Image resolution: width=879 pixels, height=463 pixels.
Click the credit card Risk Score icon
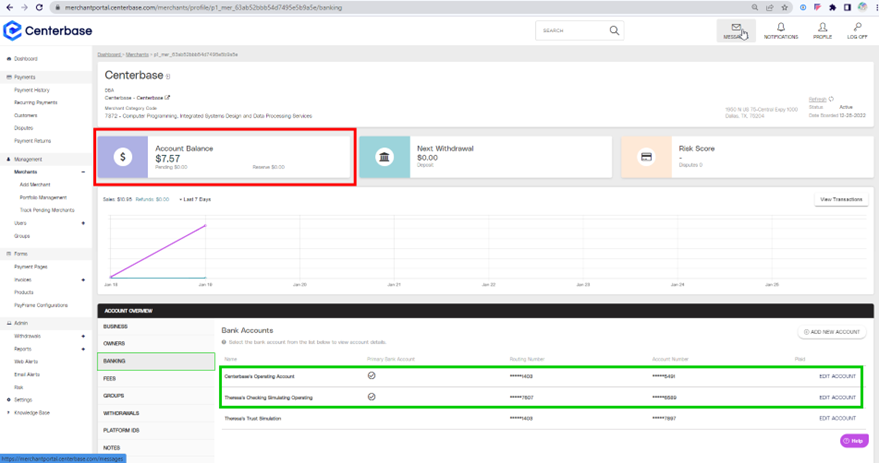tap(646, 157)
